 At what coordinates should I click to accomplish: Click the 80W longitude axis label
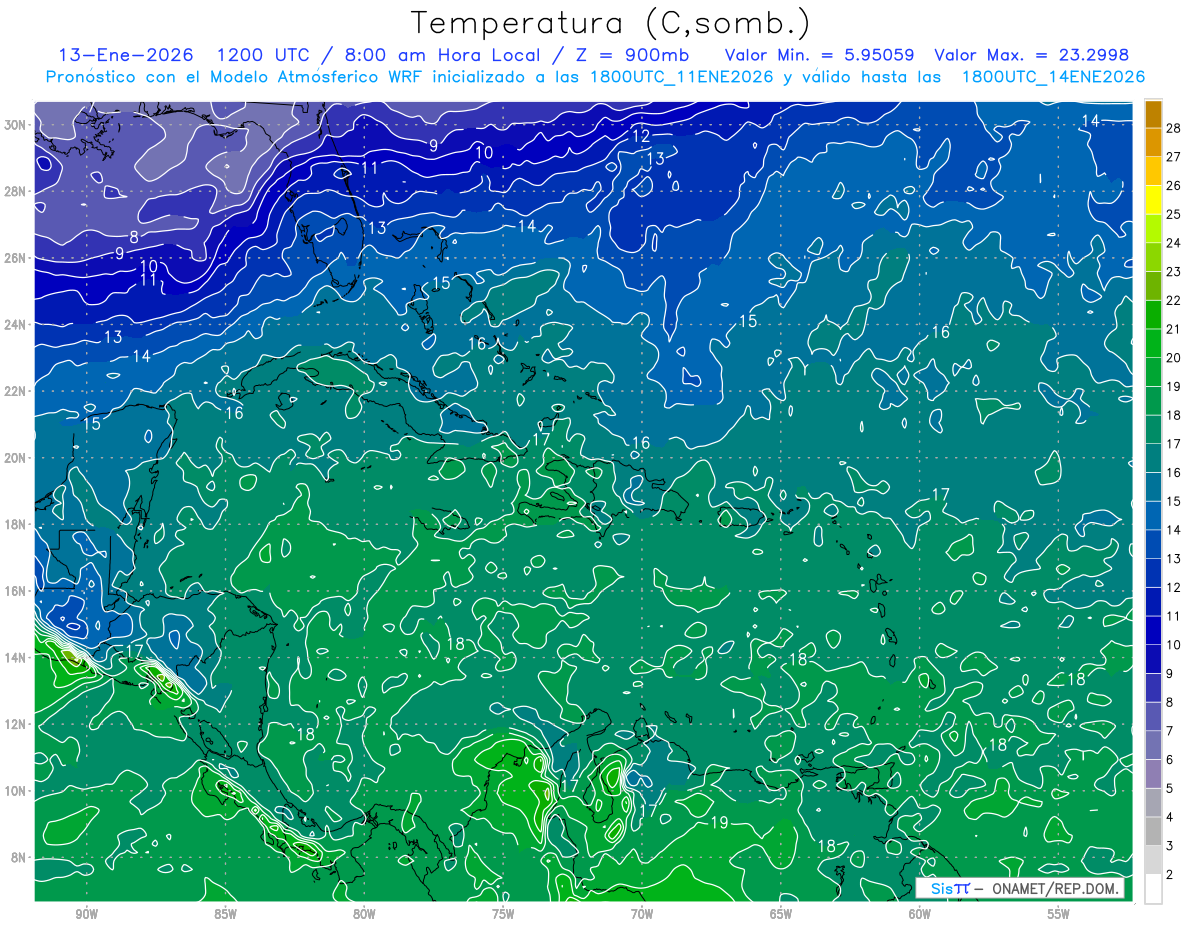click(364, 914)
